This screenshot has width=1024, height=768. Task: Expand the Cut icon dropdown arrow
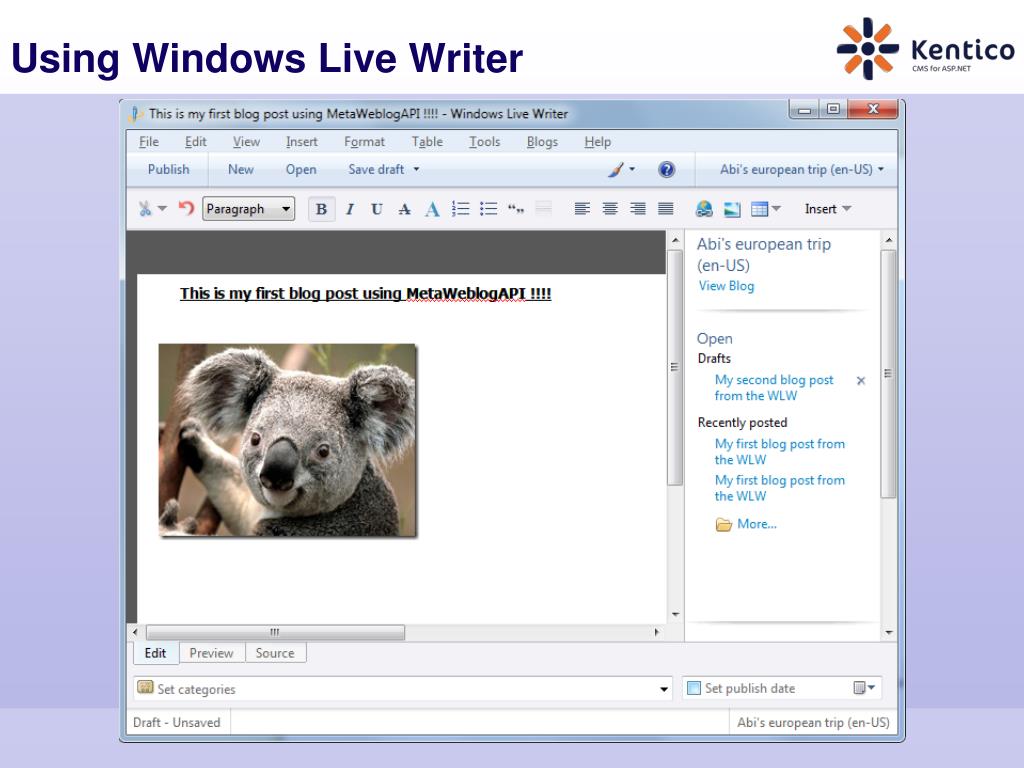[162, 209]
